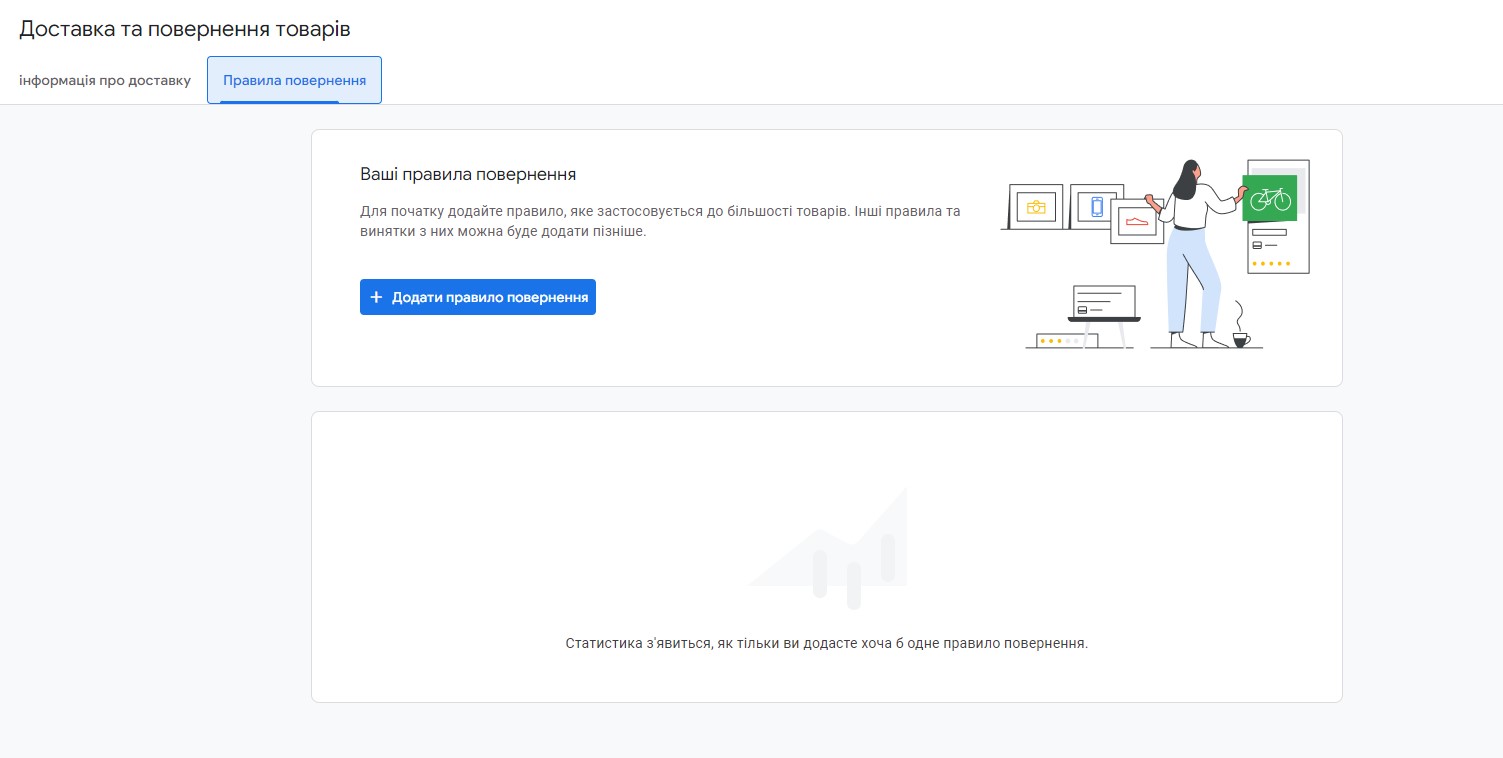The height and width of the screenshot is (758, 1503).
Task: Click the green bicycle card
Action: click(x=1269, y=198)
